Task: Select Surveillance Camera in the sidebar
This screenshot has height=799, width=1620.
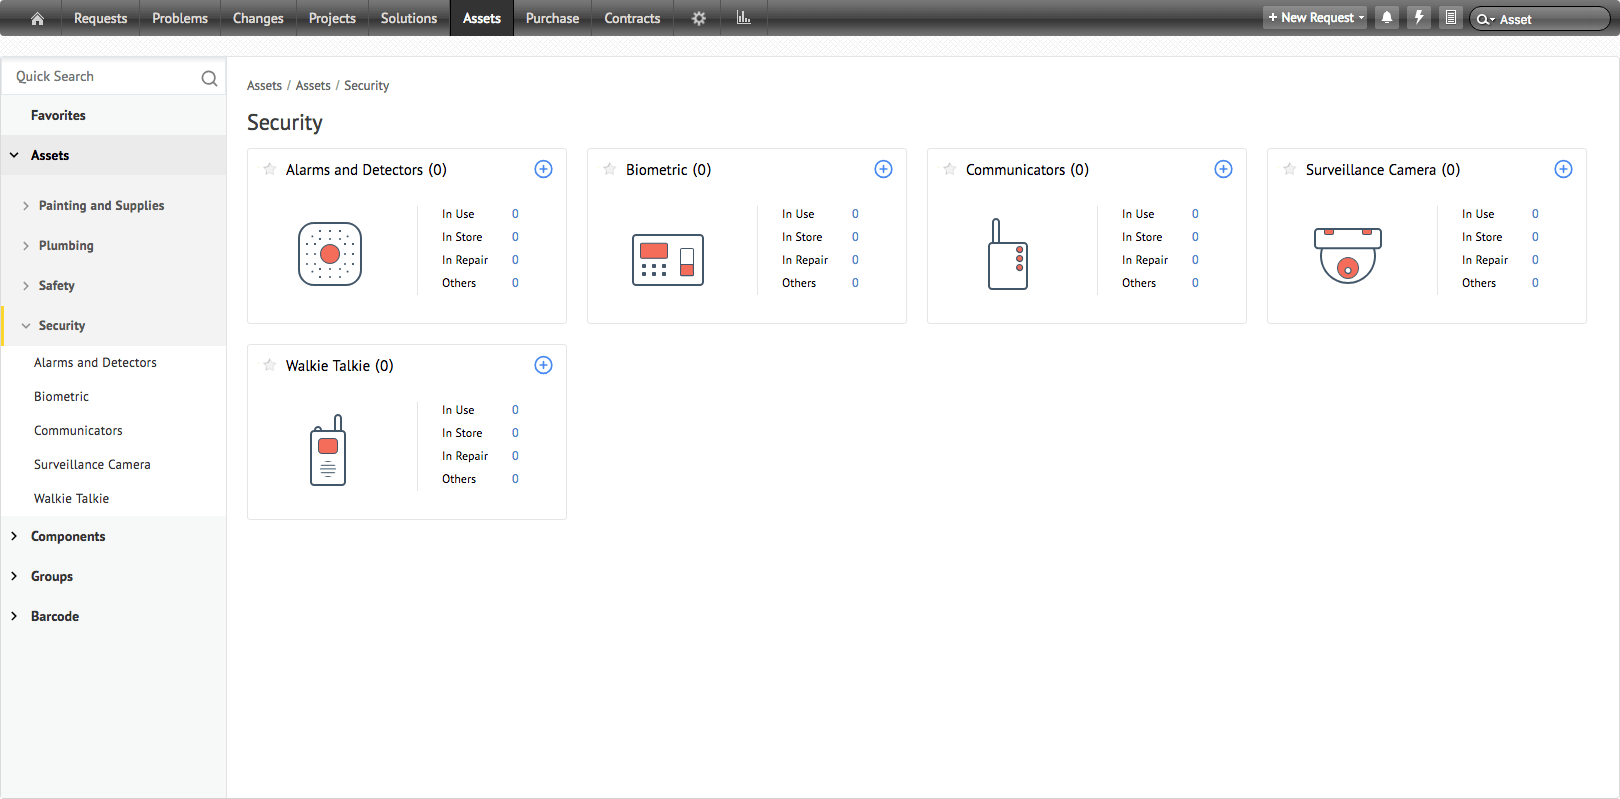Action: [x=92, y=465]
